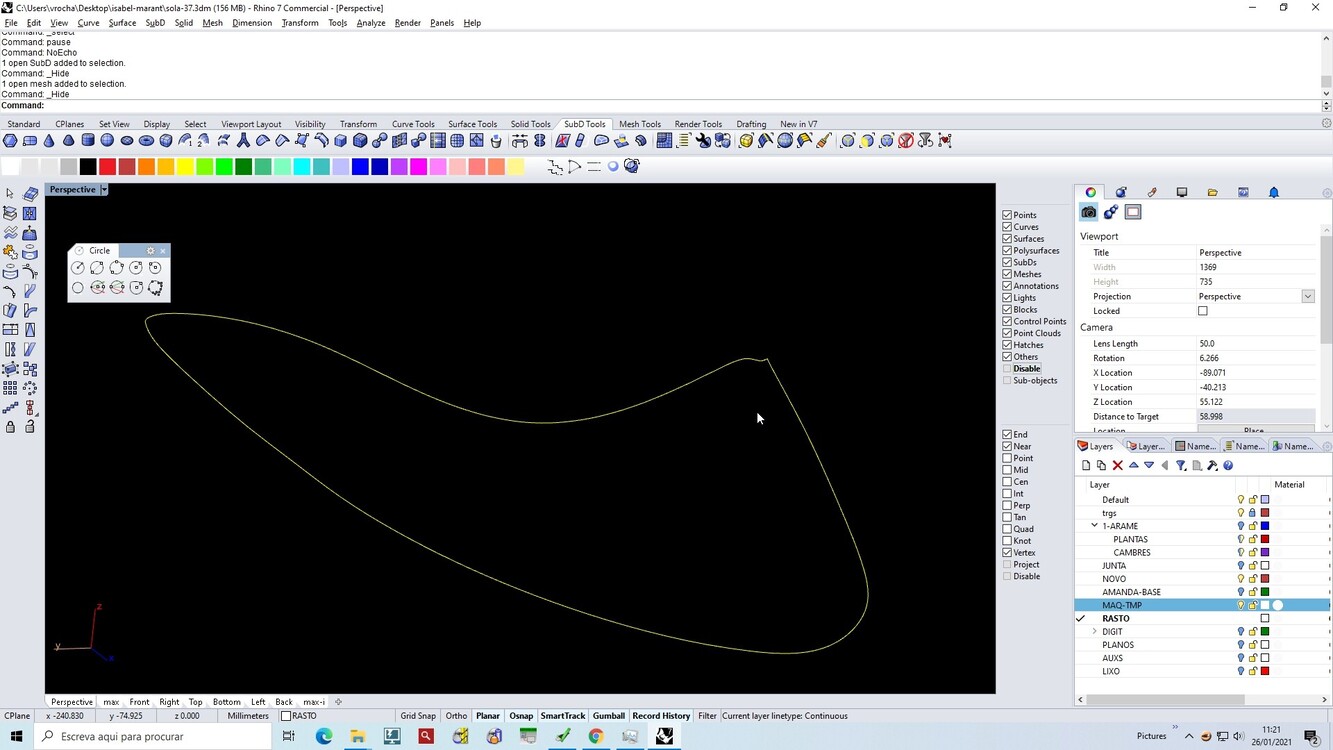Open the Projection dropdown

tap(1307, 297)
